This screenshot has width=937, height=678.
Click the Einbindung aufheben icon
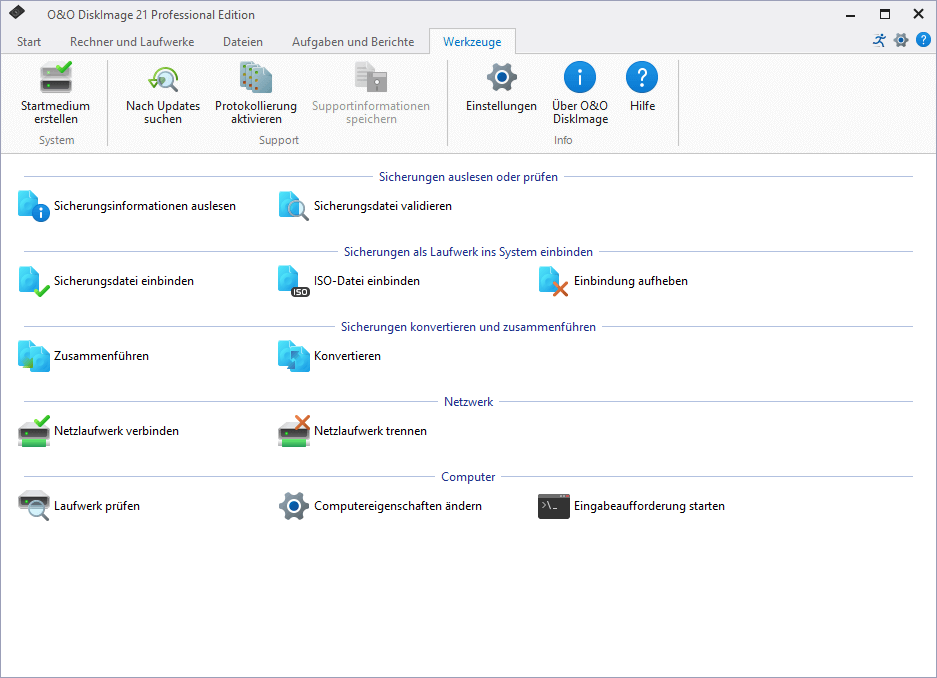point(553,281)
